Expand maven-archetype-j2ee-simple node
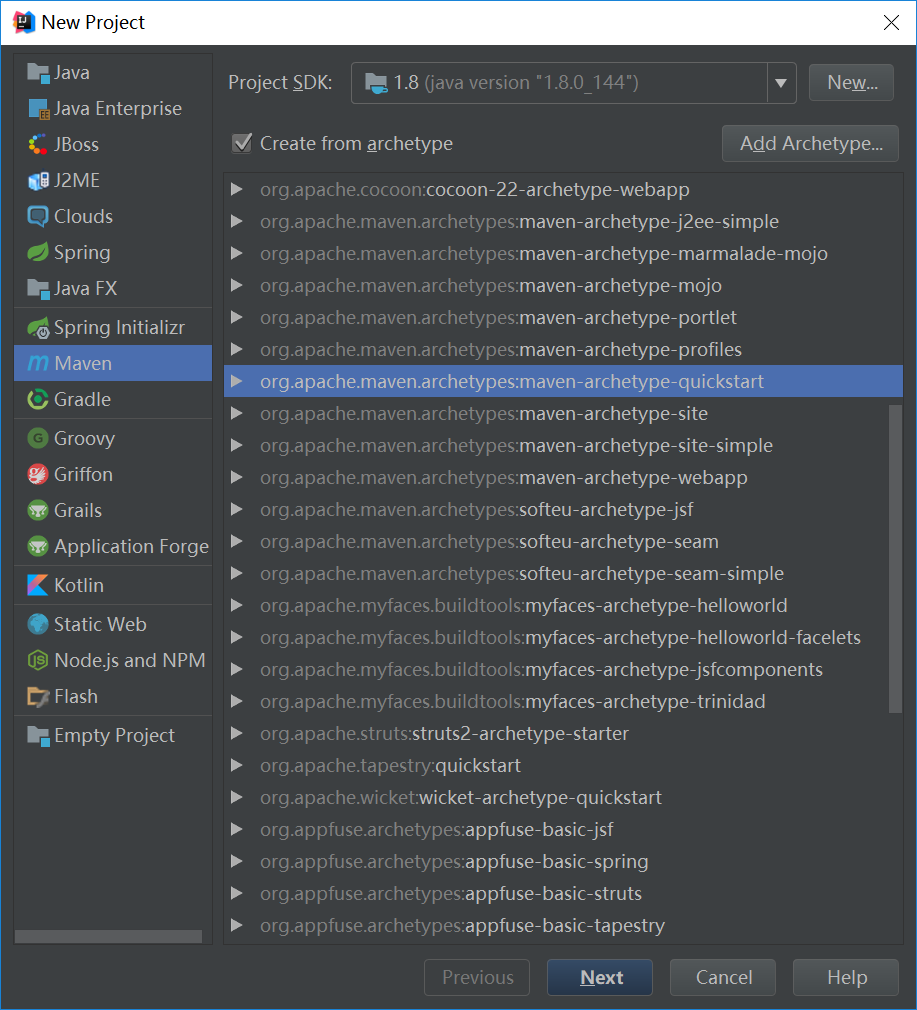This screenshot has width=917, height=1010. tap(237, 222)
